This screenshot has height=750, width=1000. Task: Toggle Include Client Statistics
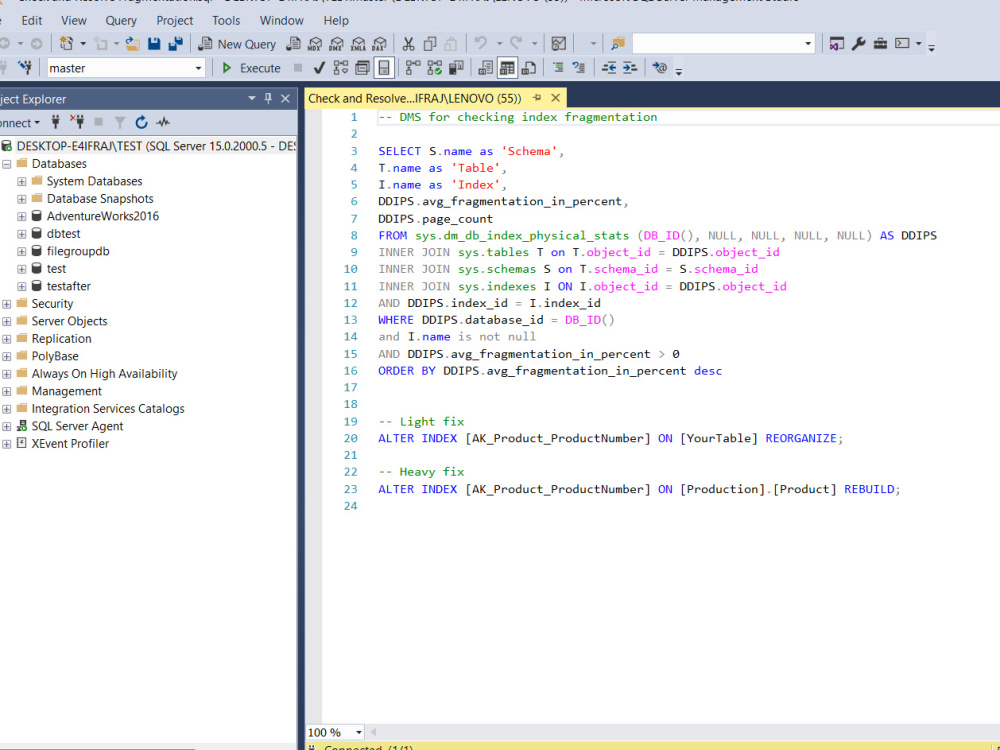click(456, 68)
